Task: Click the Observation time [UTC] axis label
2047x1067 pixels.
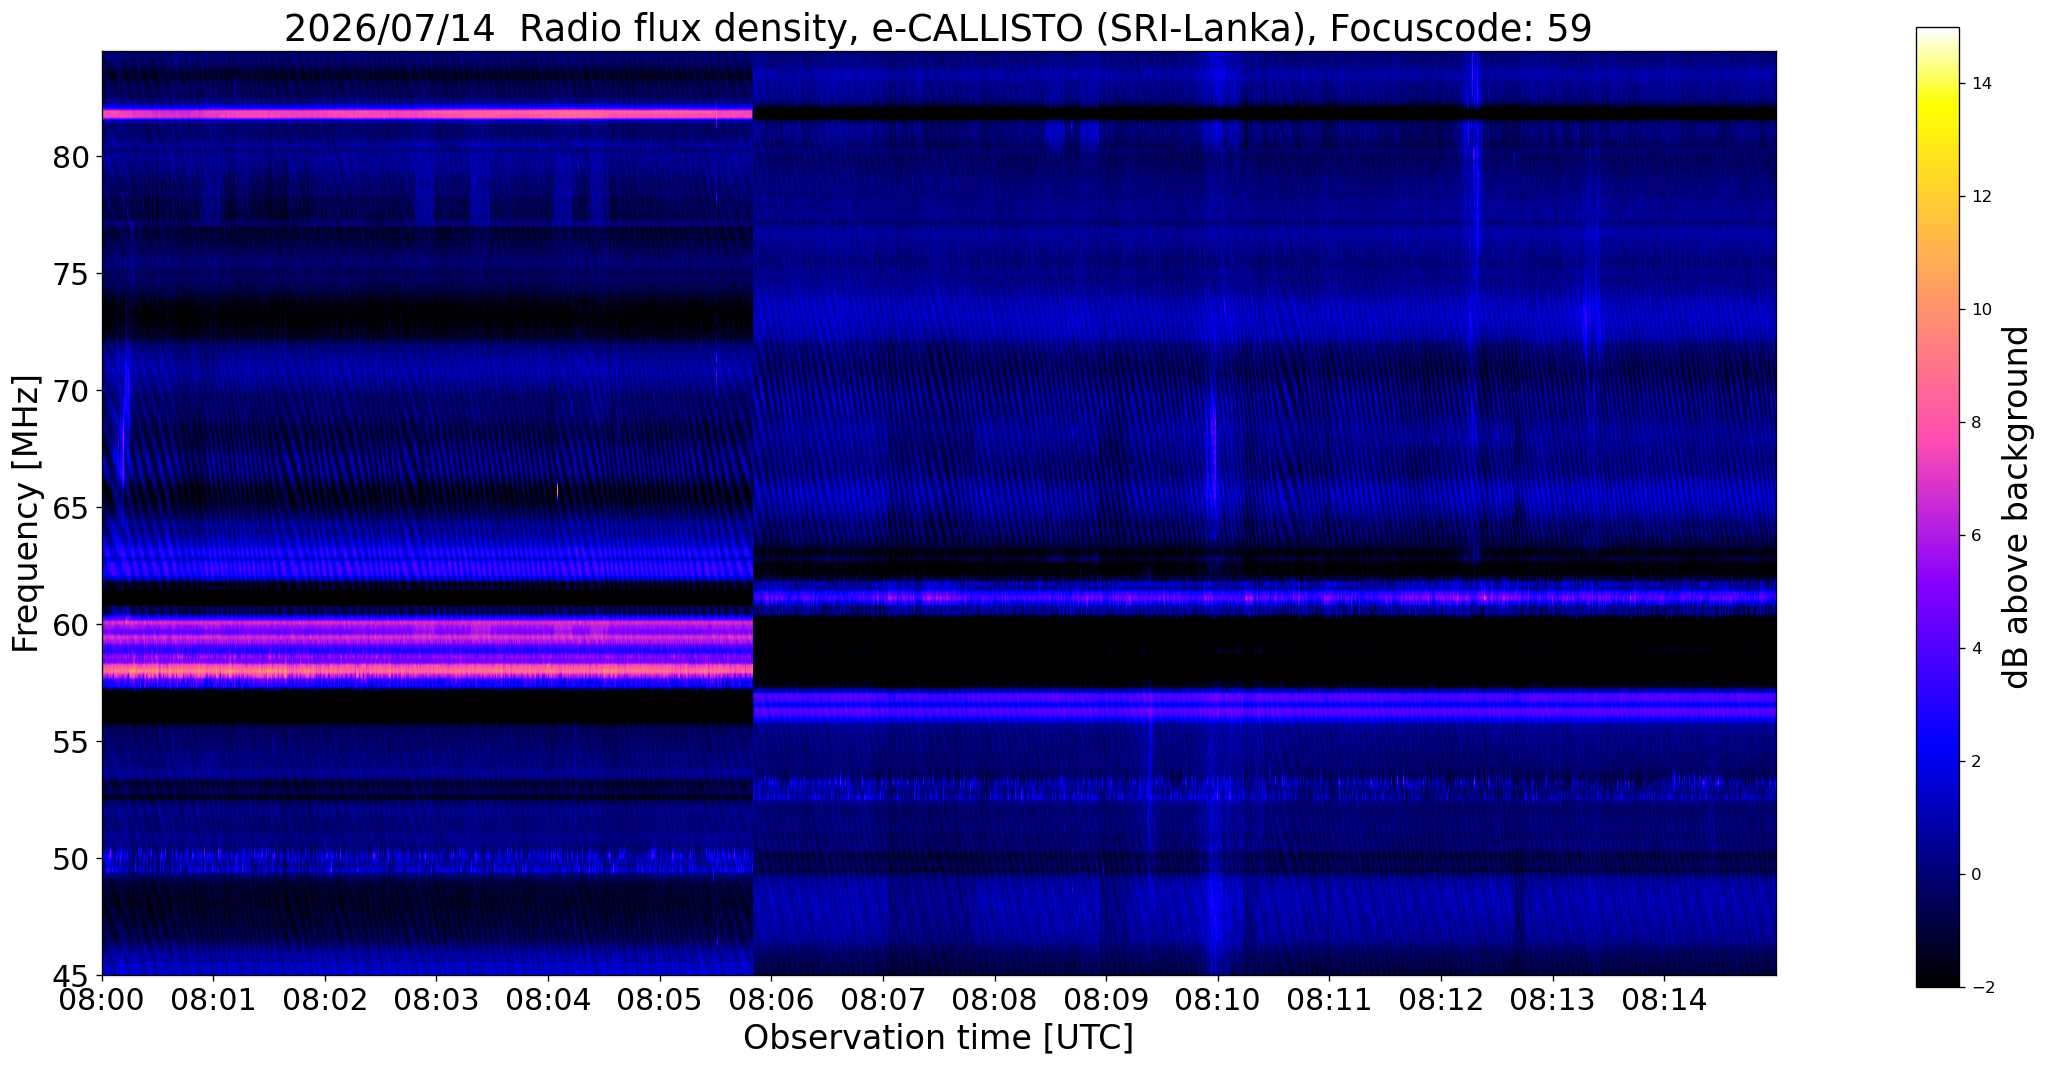Action: 938,1038
